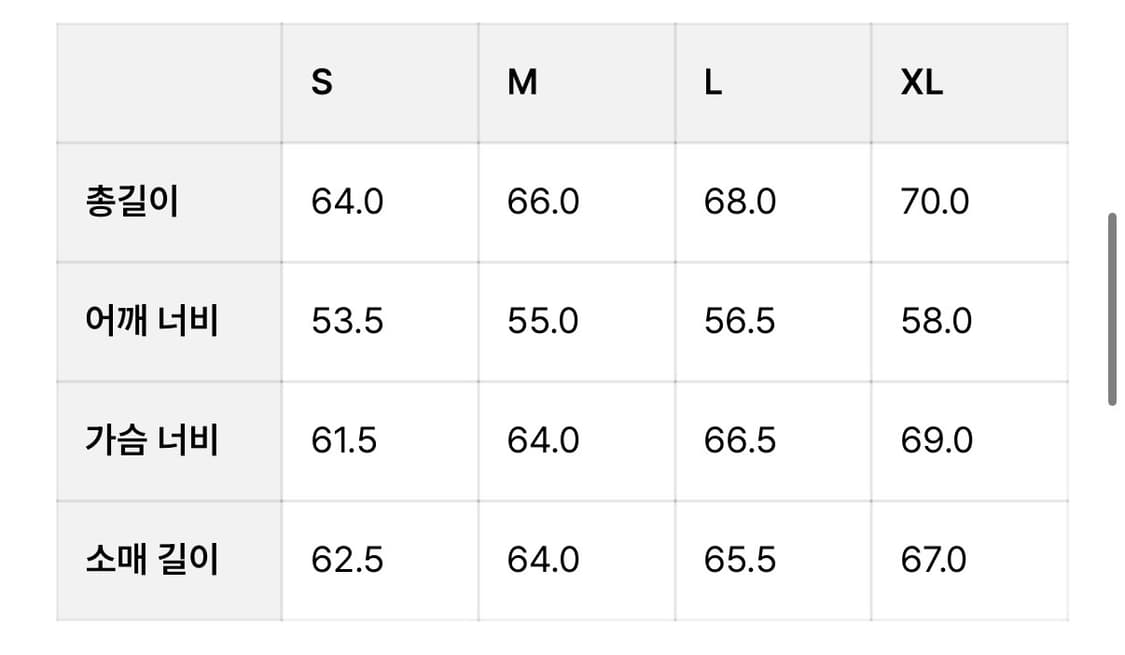This screenshot has height=655, width=1125.
Task: Click the 총길이 value 68.0 for L
Action: [x=740, y=202]
